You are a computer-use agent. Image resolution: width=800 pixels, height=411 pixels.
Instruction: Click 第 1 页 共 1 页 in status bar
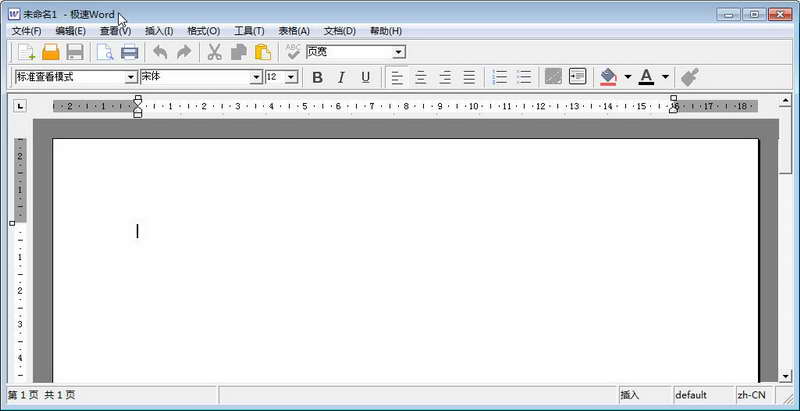click(42, 395)
